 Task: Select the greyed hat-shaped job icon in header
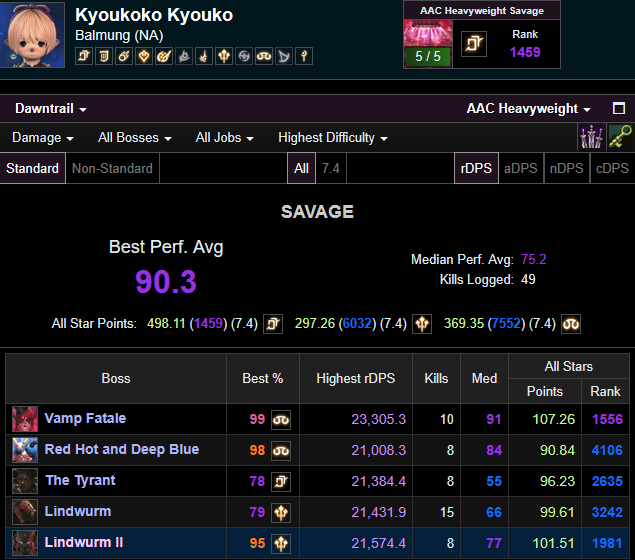pos(184,56)
